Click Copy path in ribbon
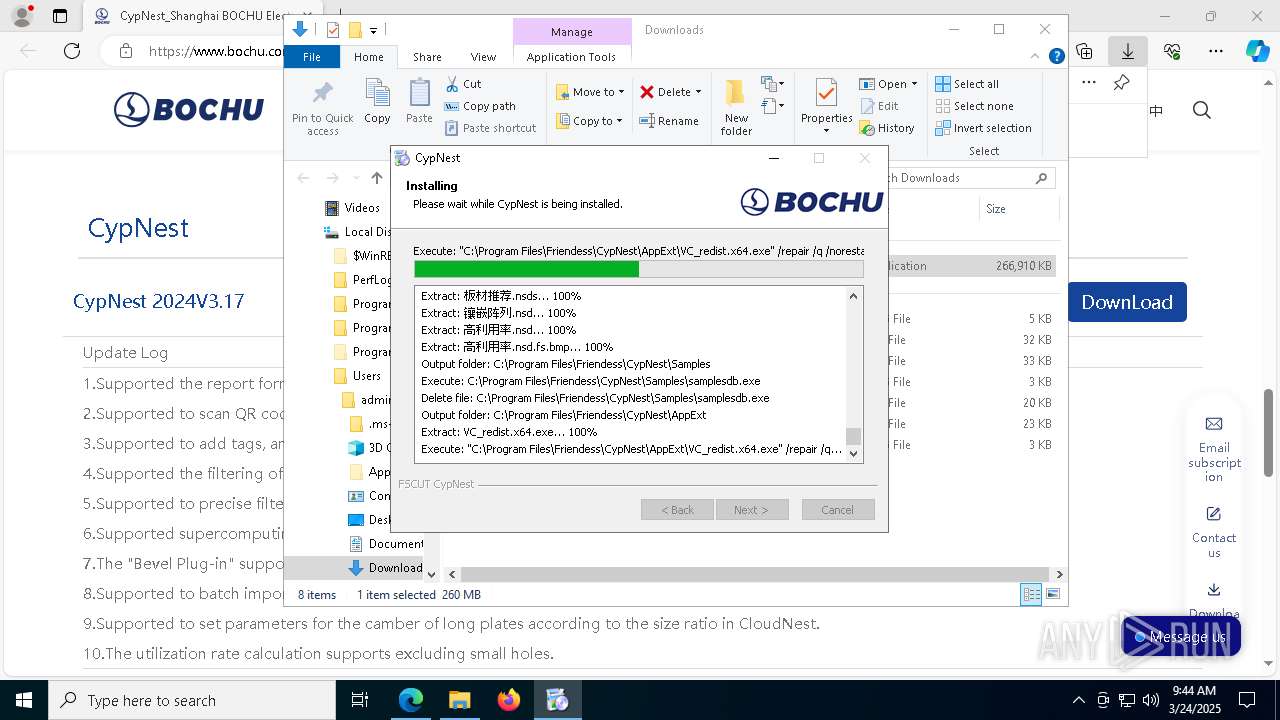The width and height of the screenshot is (1280, 720). pos(480,106)
